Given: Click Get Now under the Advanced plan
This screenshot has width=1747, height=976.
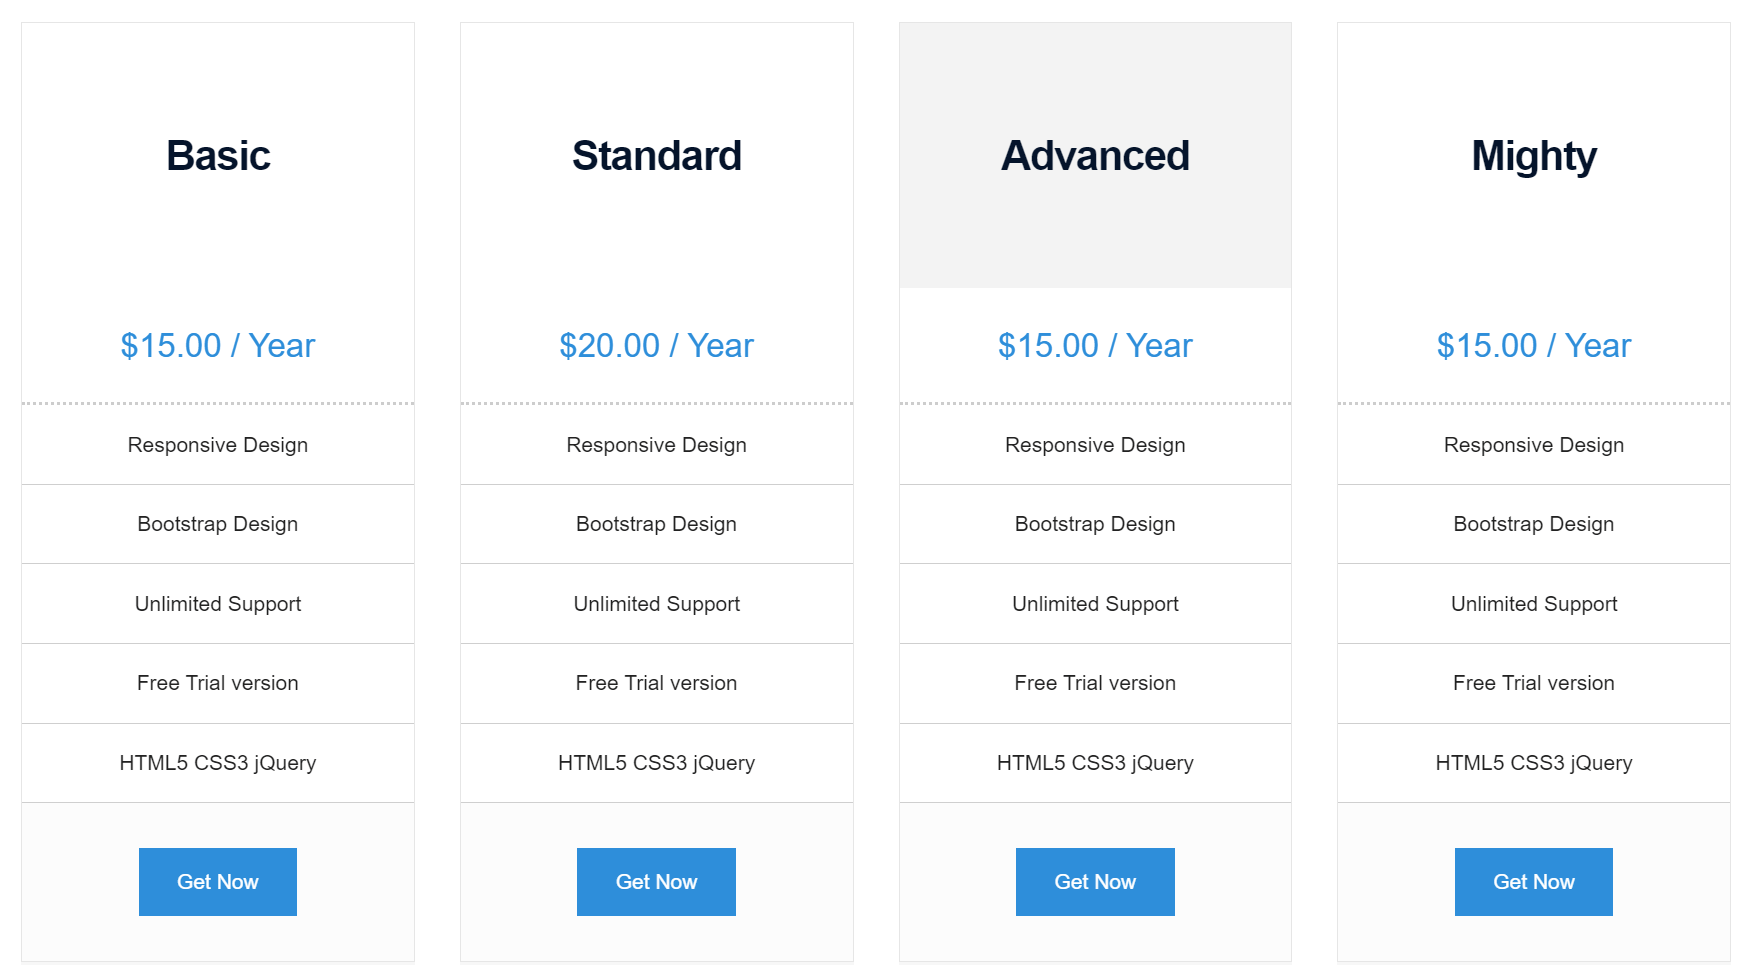Looking at the screenshot, I should click(1095, 882).
